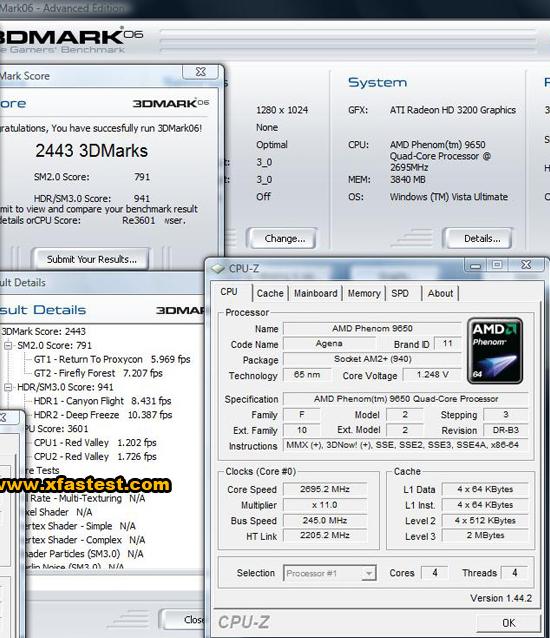Image resolution: width=550 pixels, height=638 pixels.
Task: Open the Processor #1 selection dropdown
Action: tap(369, 573)
